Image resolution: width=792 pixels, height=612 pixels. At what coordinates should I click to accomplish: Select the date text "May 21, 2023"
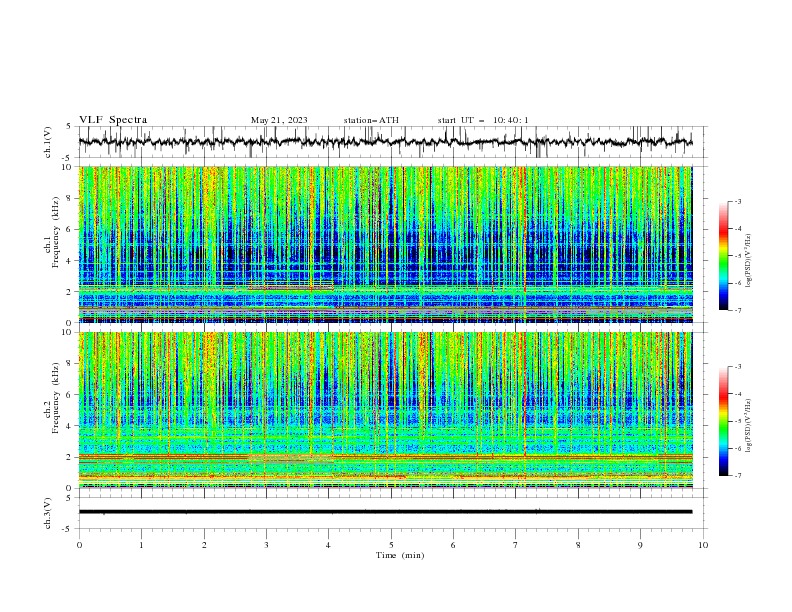pos(279,120)
